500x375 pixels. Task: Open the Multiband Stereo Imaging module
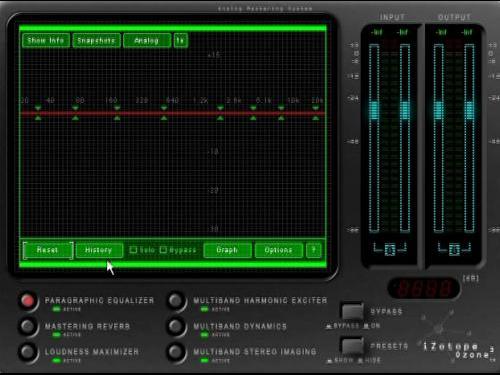coord(176,352)
